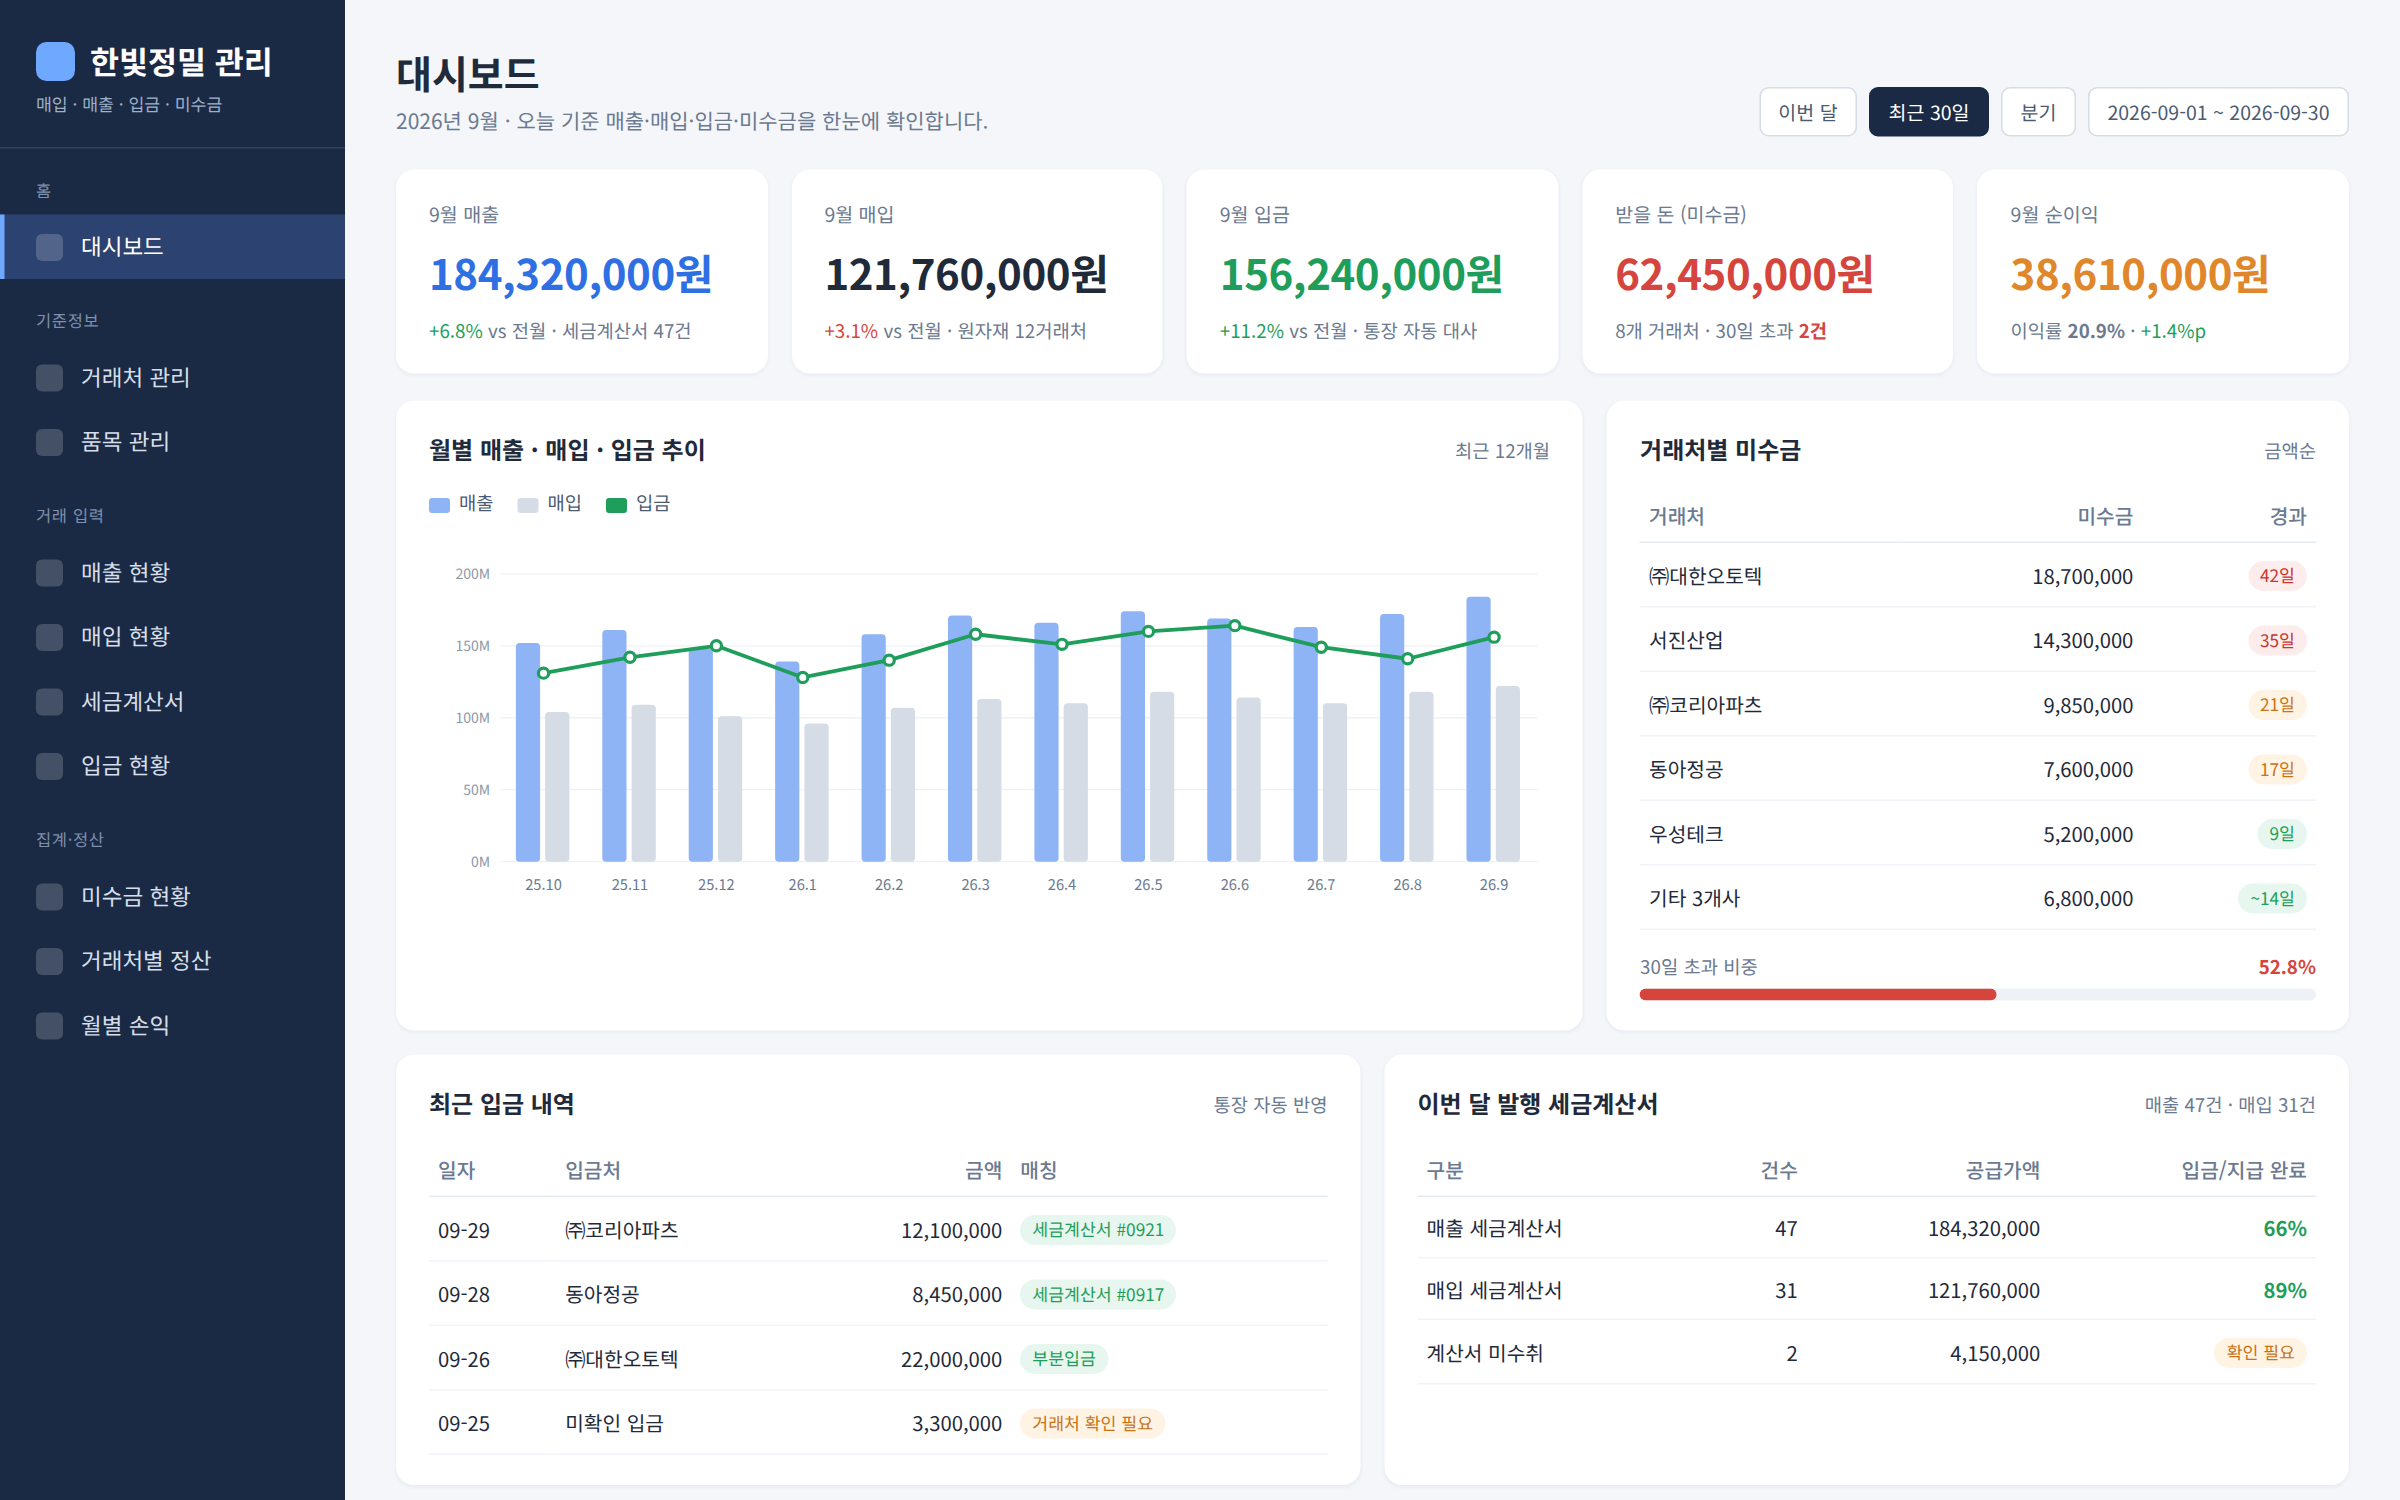Image resolution: width=2400 pixels, height=1500 pixels.
Task: Click the 매입 현황 sidebar icon
Action: tap(49, 637)
